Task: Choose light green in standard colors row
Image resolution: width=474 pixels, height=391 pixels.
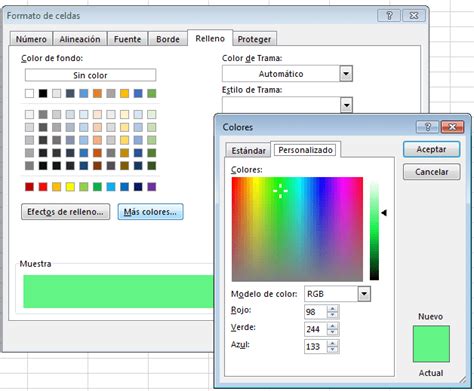Action: click(x=84, y=187)
